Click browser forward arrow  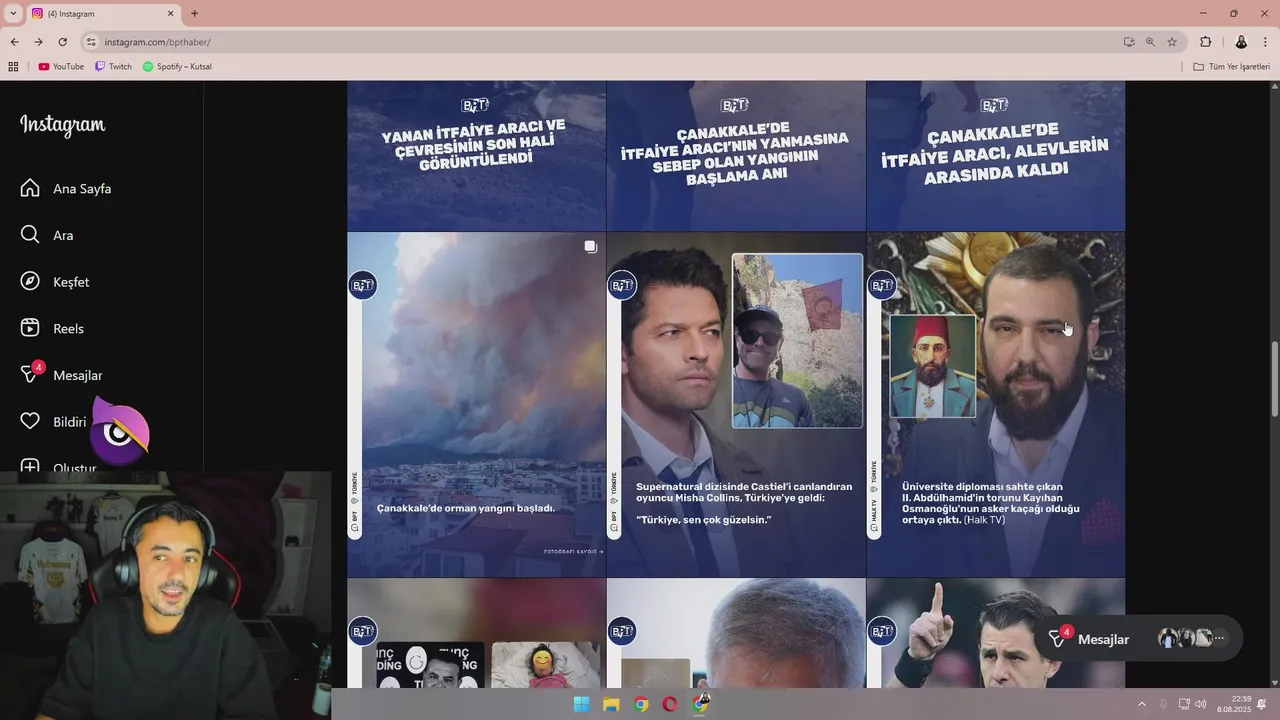tap(38, 42)
